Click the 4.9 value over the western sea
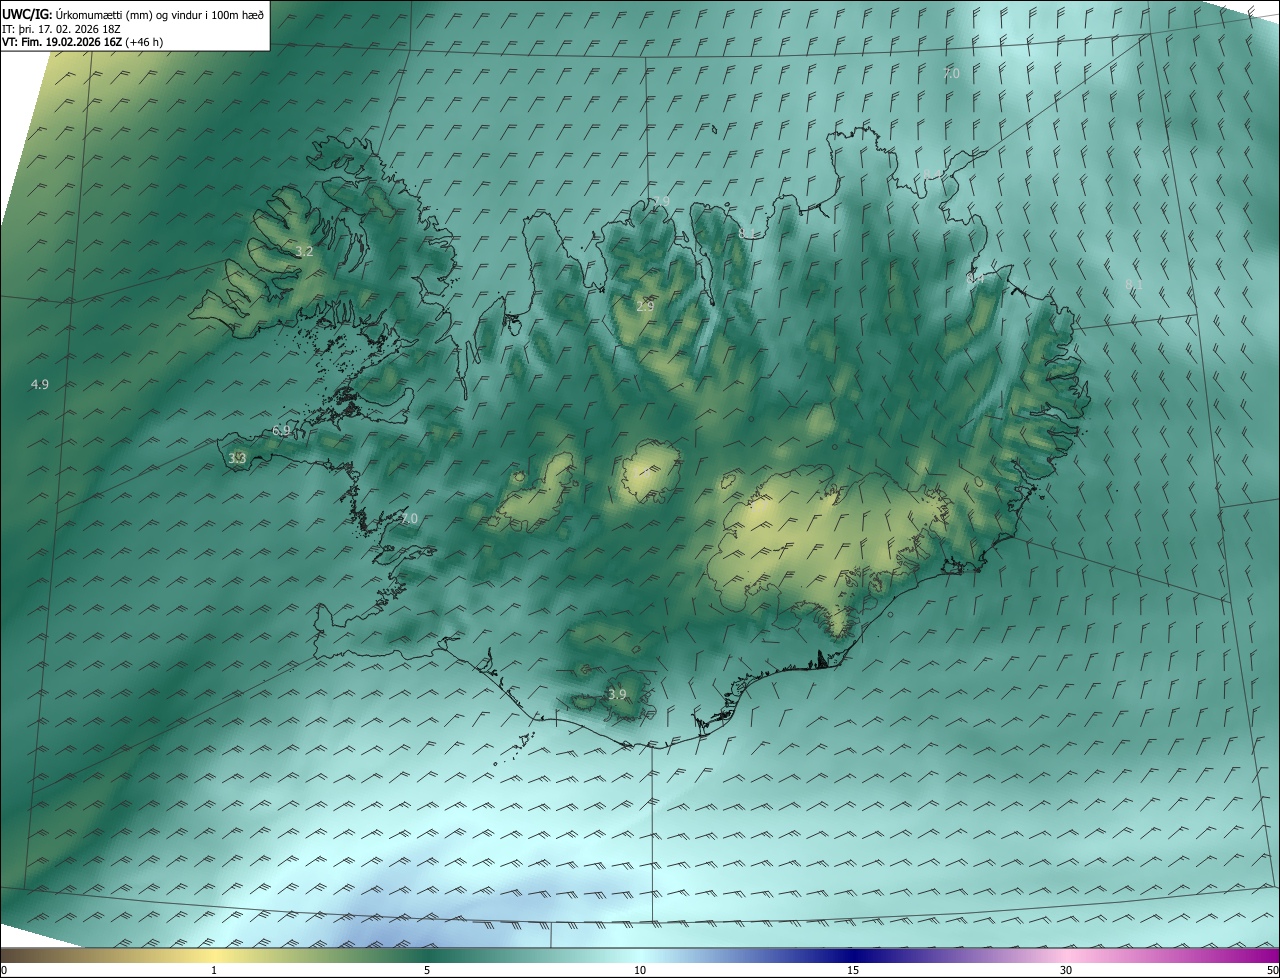The height and width of the screenshot is (978, 1280). (40, 384)
